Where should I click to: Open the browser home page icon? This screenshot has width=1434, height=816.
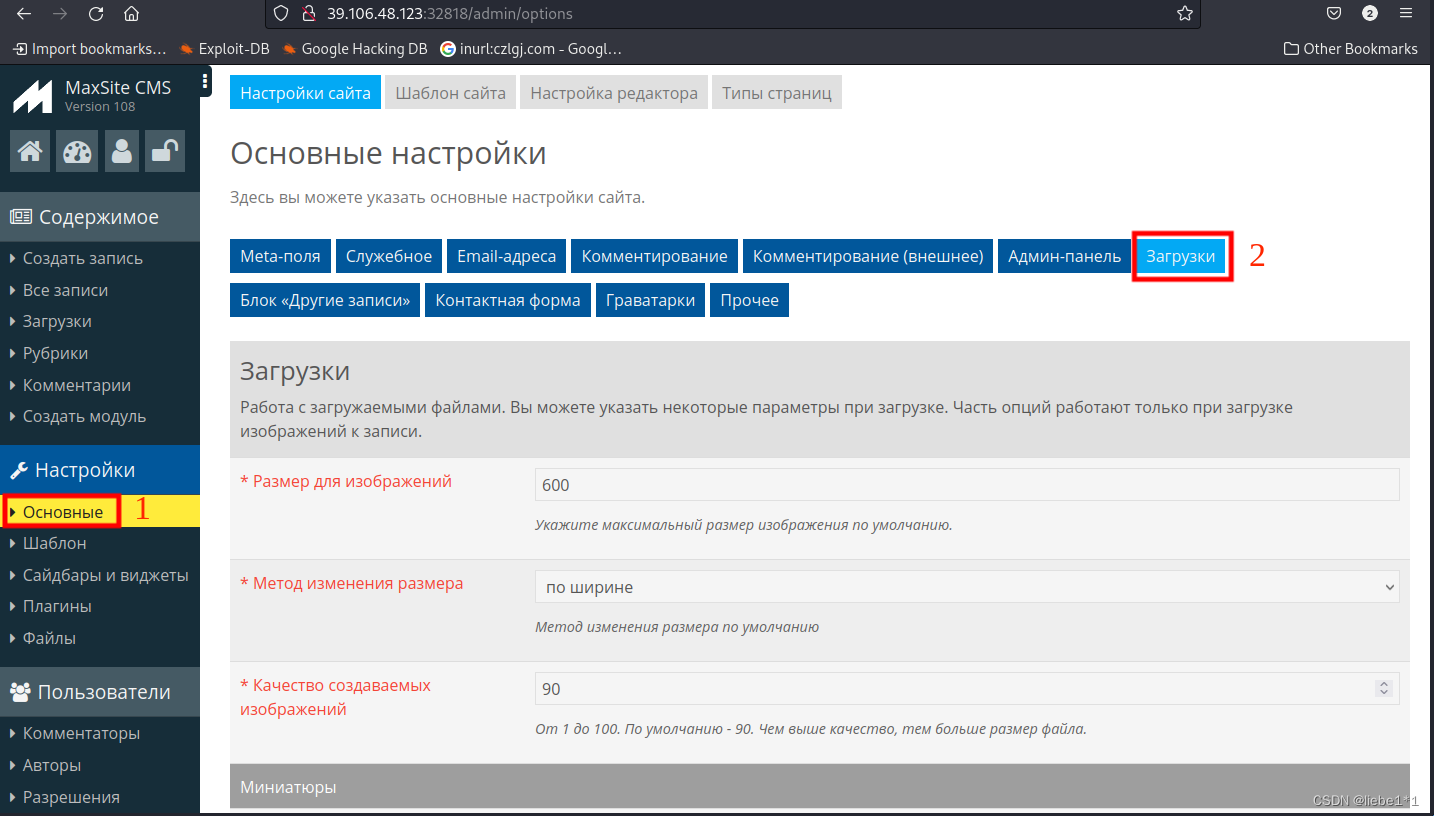(x=131, y=14)
